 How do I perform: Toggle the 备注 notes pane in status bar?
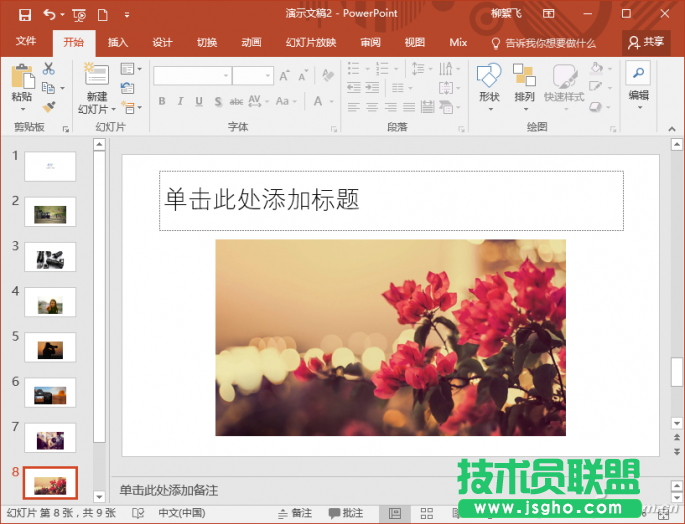(x=294, y=513)
